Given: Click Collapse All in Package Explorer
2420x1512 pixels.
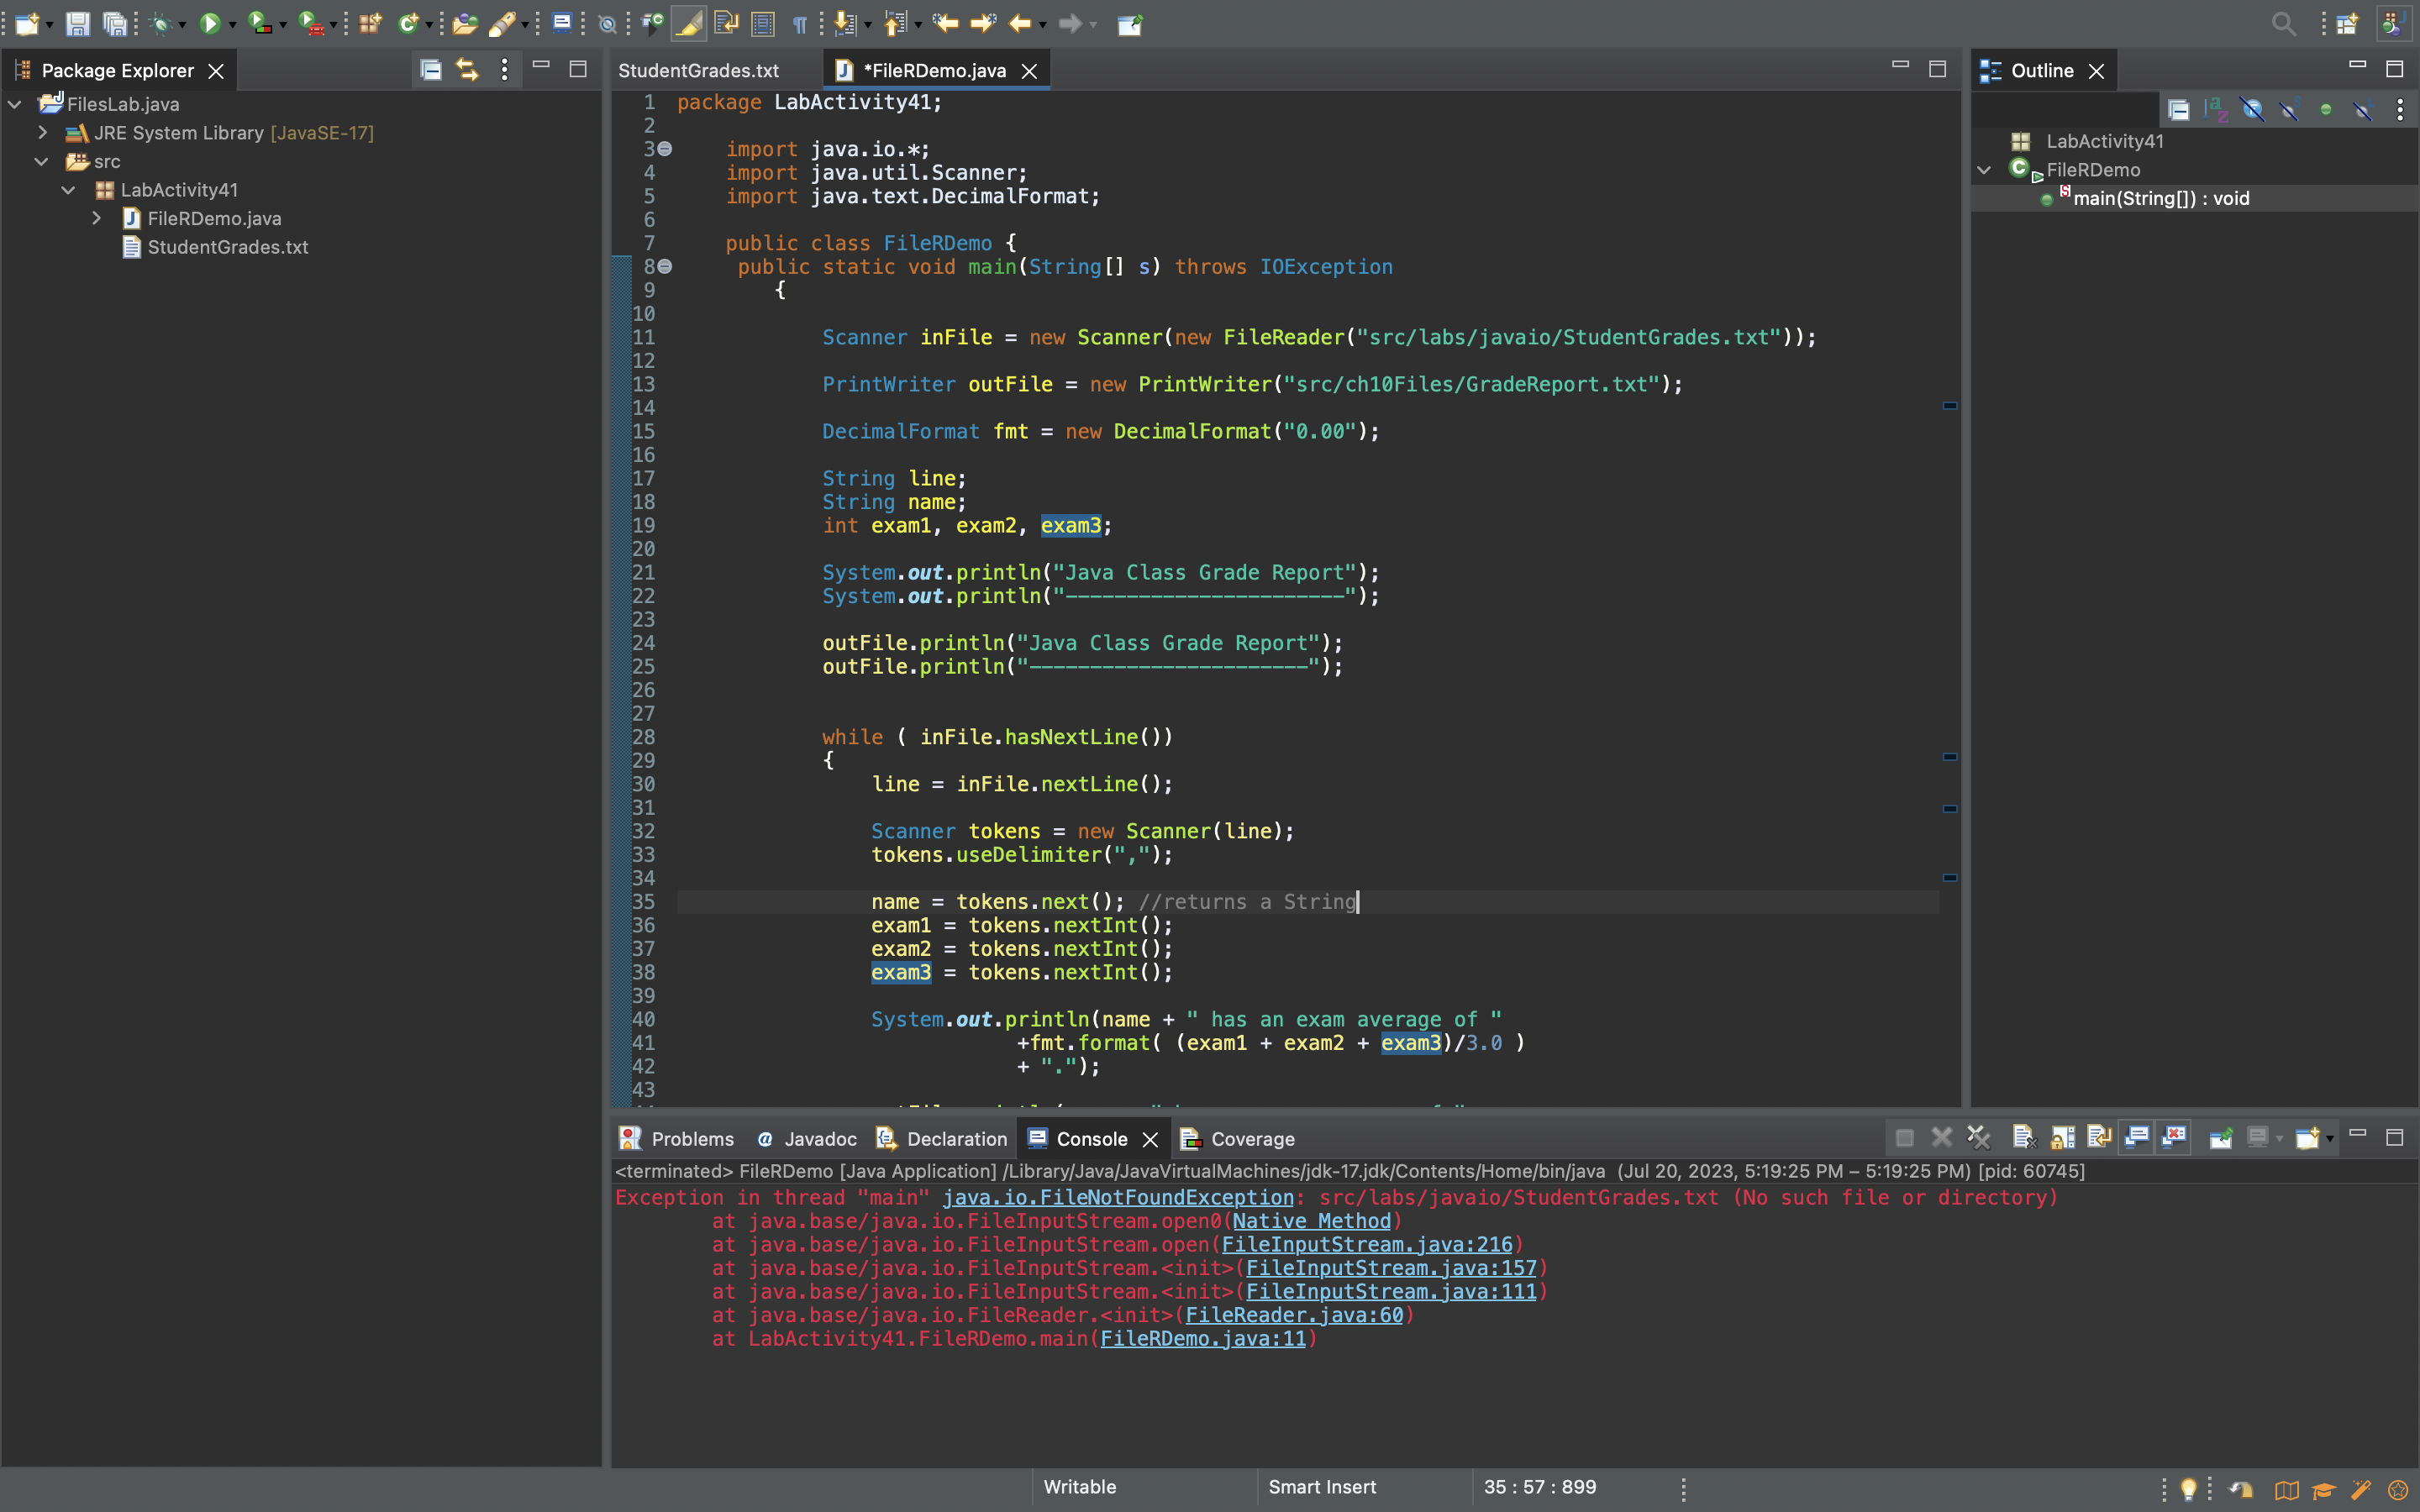Looking at the screenshot, I should tap(431, 70).
